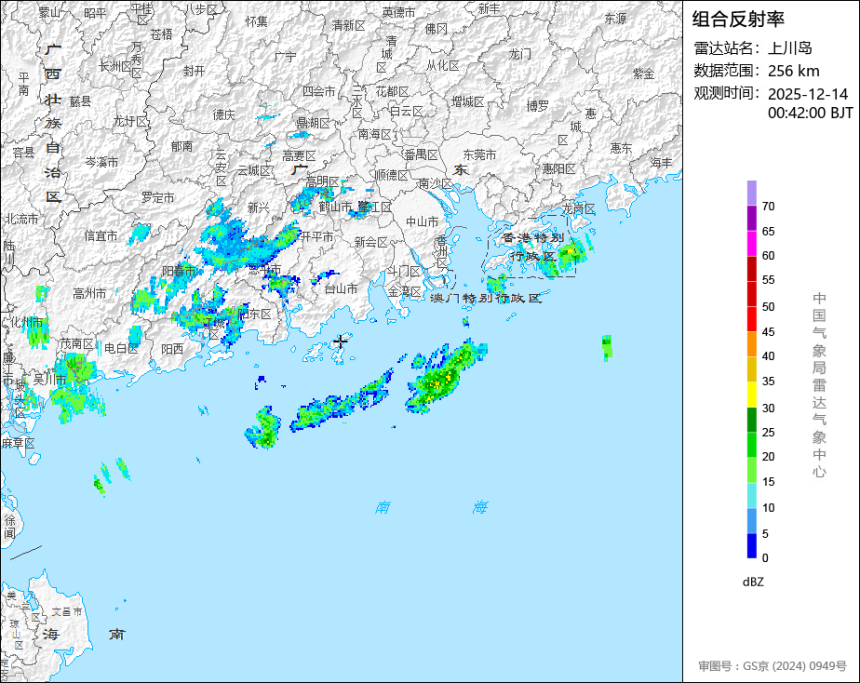Image resolution: width=860 pixels, height=683 pixels.
Task: Click the 阳西 map label
Action: tap(172, 349)
